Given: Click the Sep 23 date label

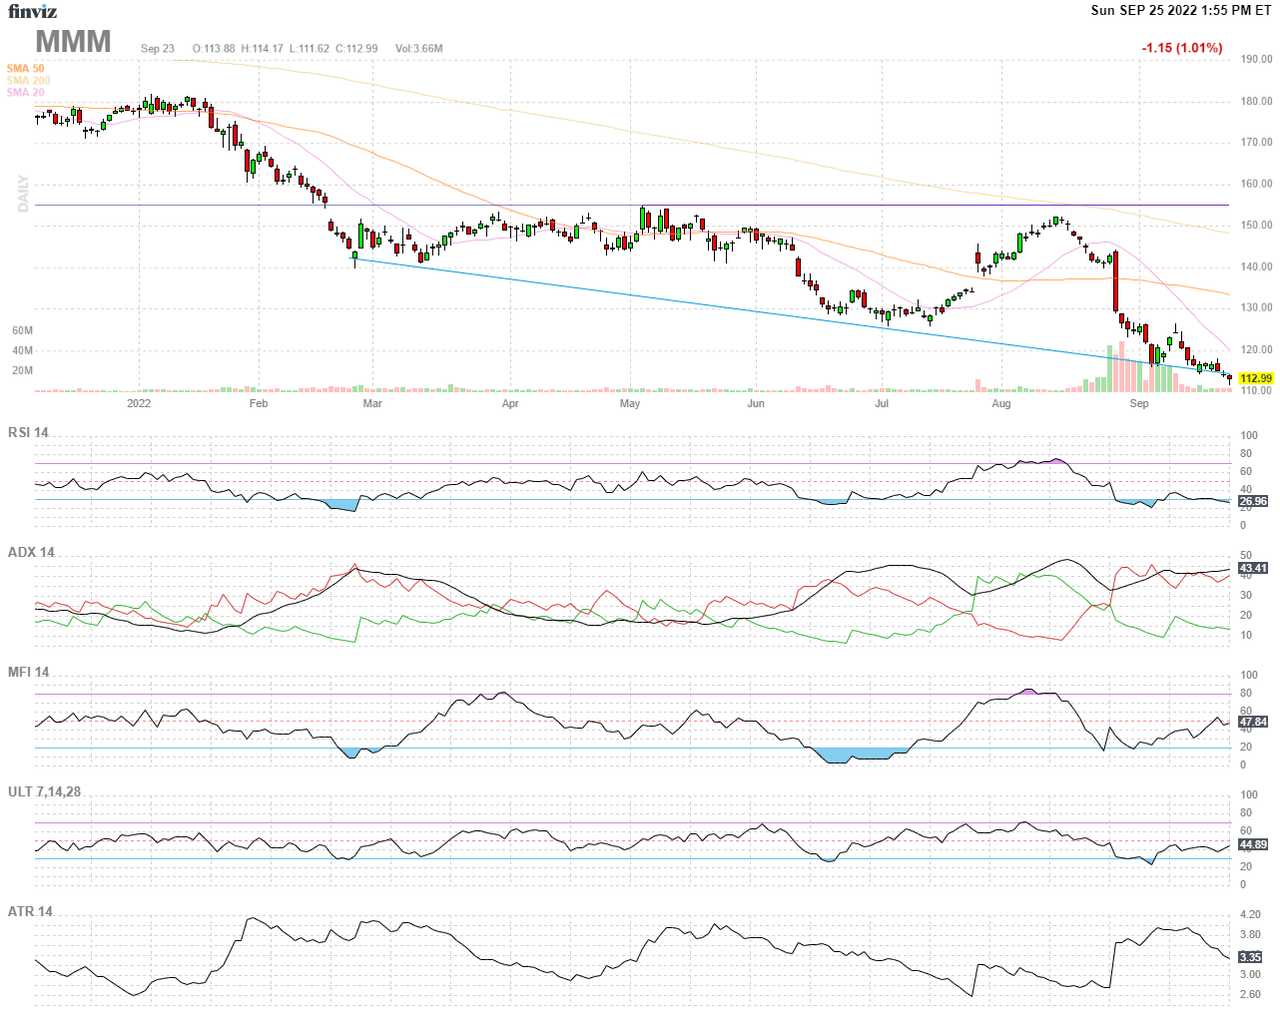Looking at the screenshot, I should (x=158, y=48).
